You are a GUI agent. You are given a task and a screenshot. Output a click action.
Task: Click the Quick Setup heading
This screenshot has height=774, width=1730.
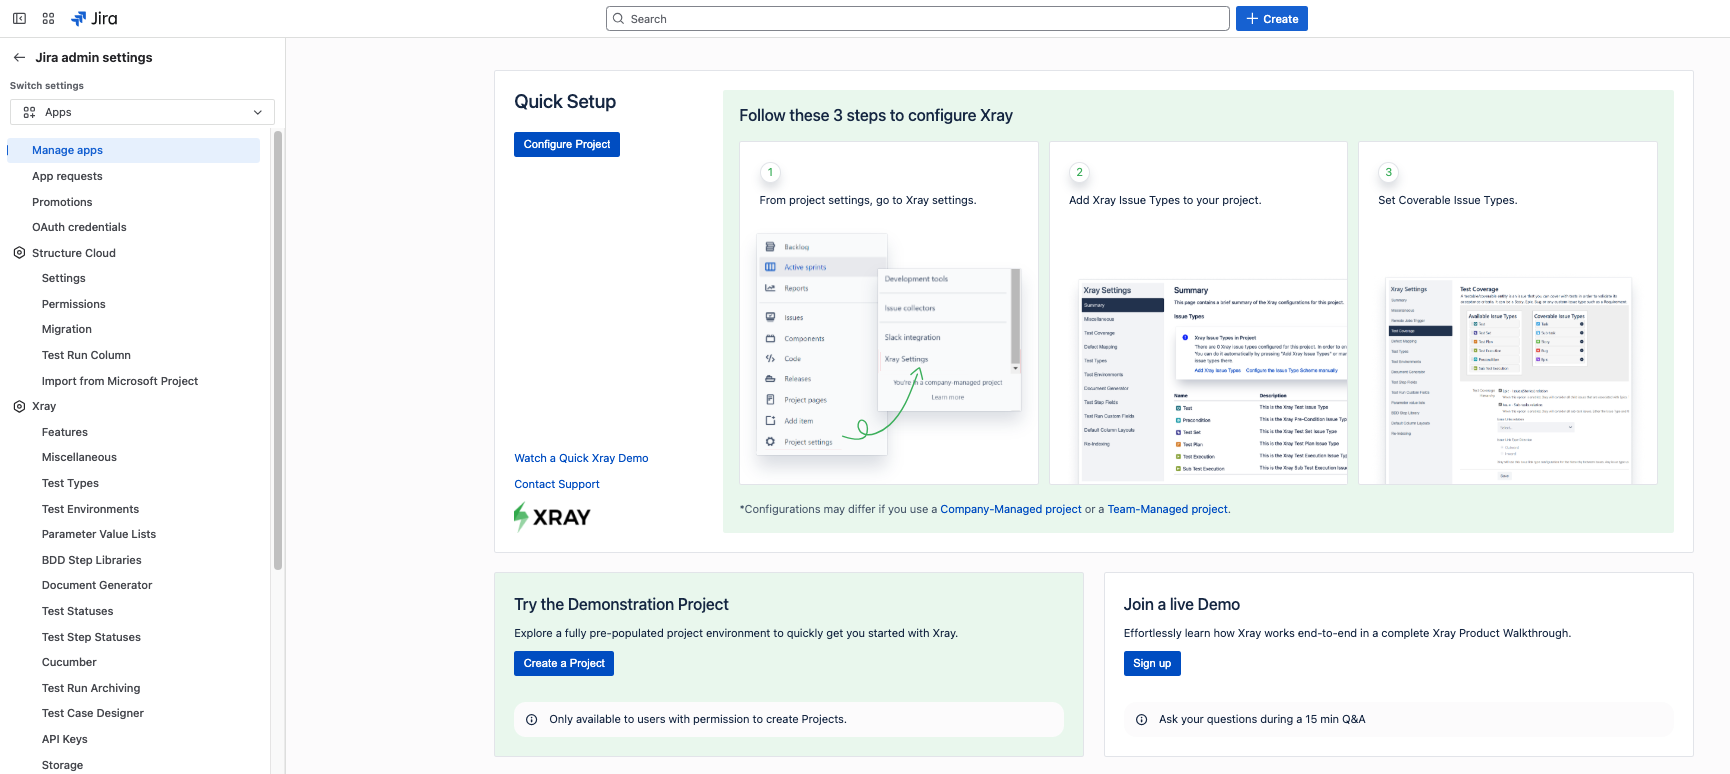565,102
